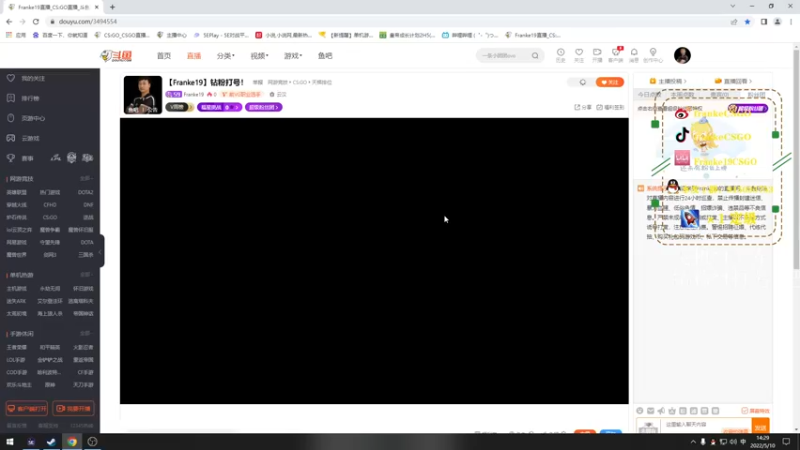The width and height of the screenshot is (800, 450).
Task: Click the second purple badge under streamer name
Action: tap(264, 107)
